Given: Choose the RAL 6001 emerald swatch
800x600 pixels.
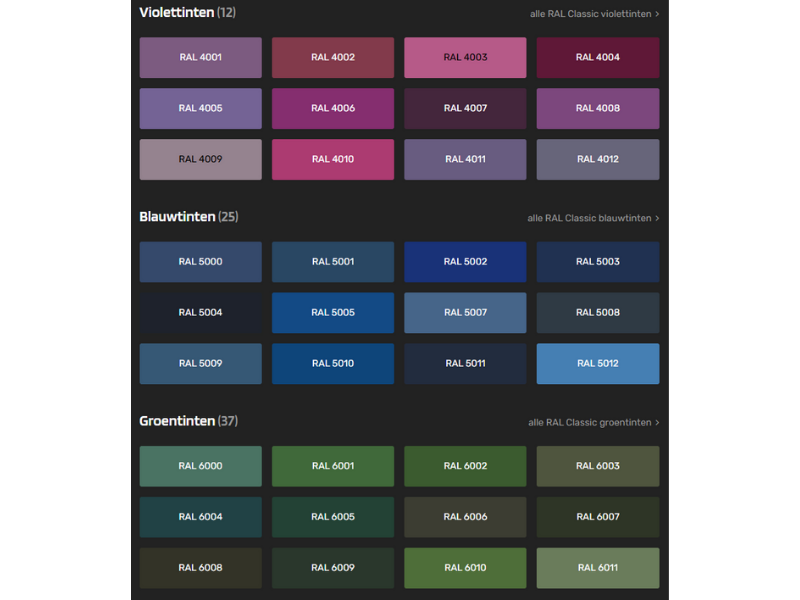Looking at the screenshot, I should click(333, 466).
